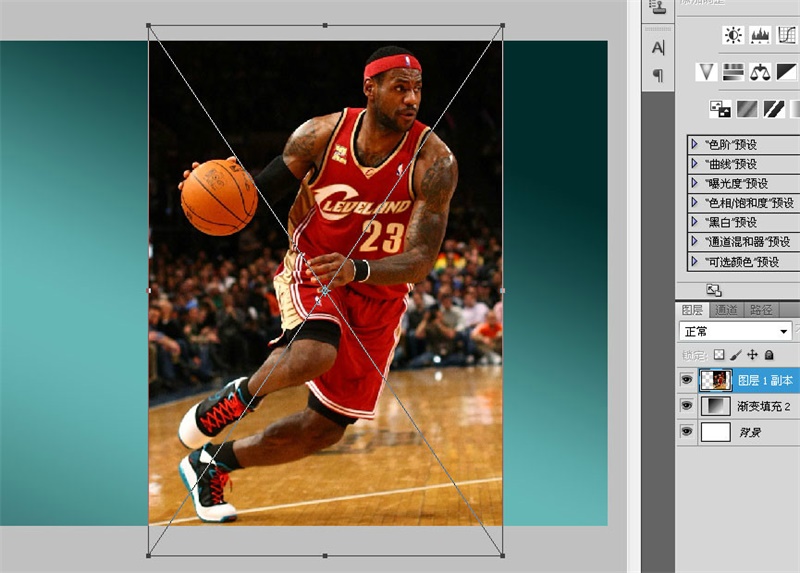Screen dimensions: 800x573
Task: Open the Character panel icon
Action: (658, 47)
